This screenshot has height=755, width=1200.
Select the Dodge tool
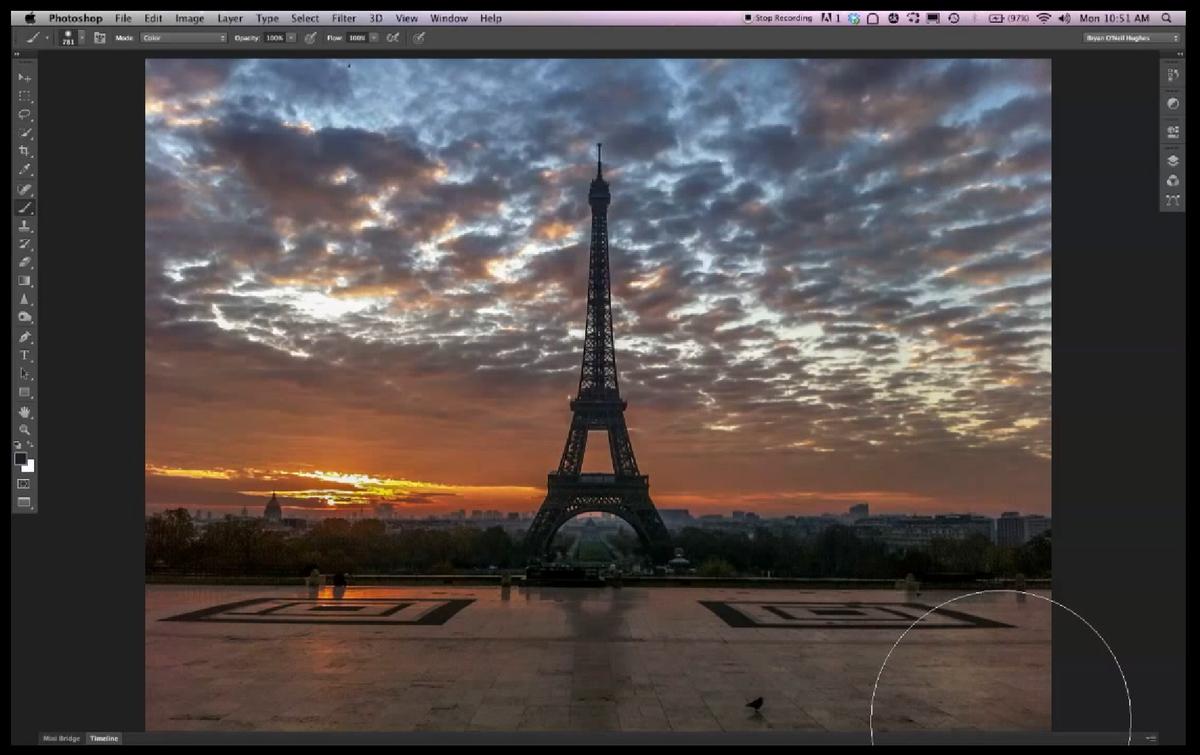pyautogui.click(x=25, y=318)
